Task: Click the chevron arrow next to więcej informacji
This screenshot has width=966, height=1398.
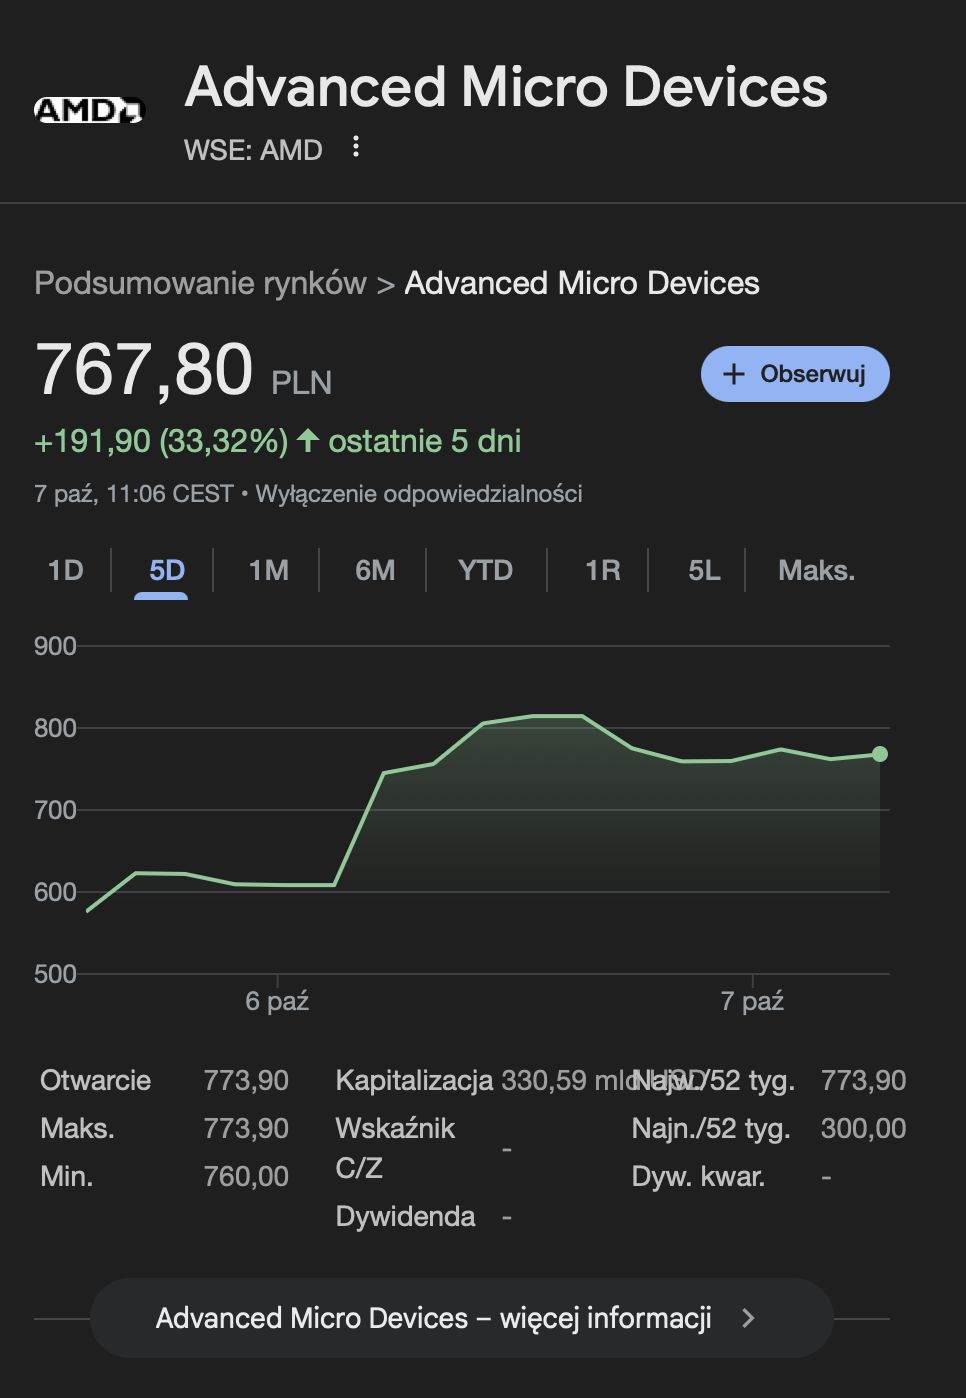Action: [749, 1318]
